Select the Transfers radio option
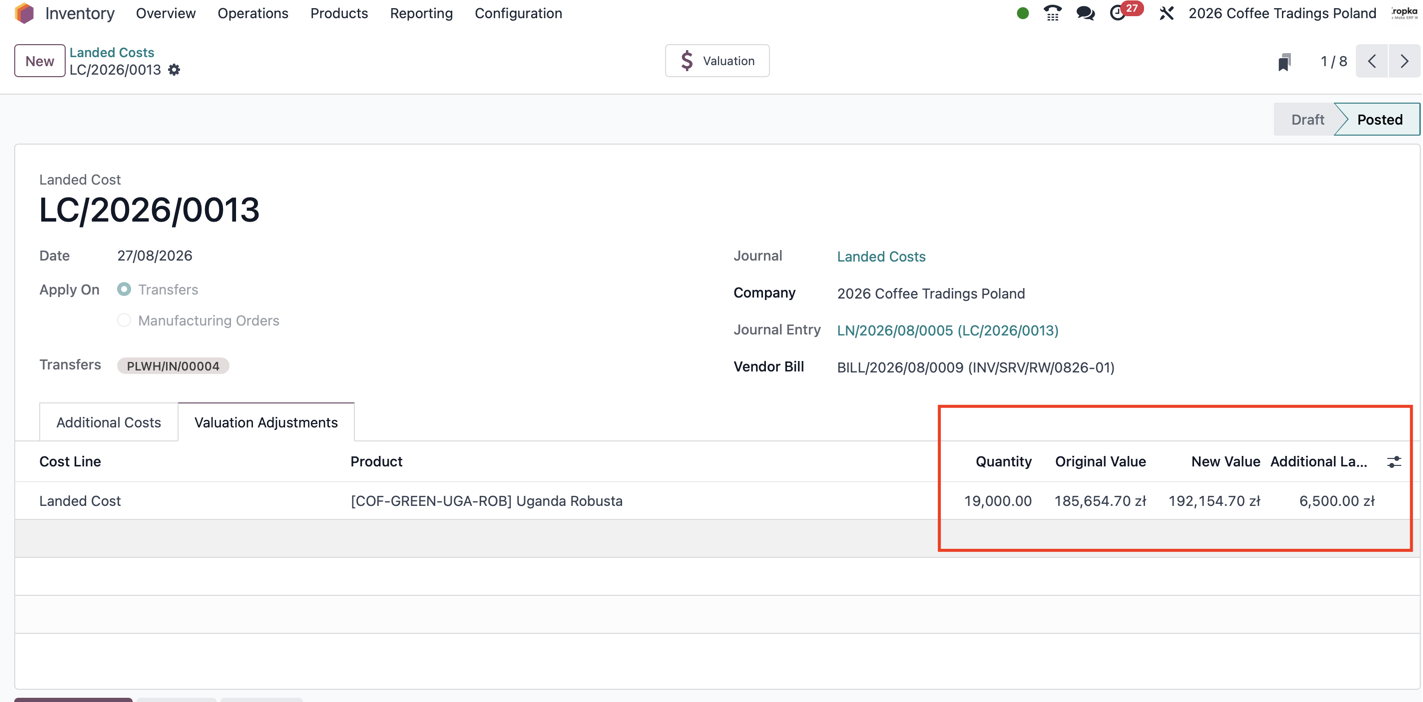Viewport: 1423px width, 702px height. coord(124,289)
